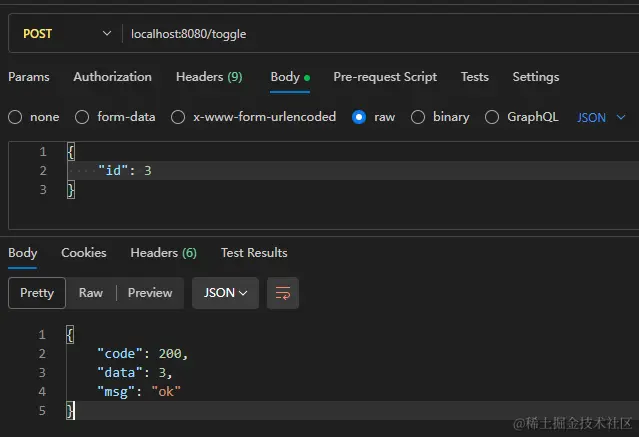Open the Pre-request Script tab
The height and width of the screenshot is (437, 639).
(385, 77)
